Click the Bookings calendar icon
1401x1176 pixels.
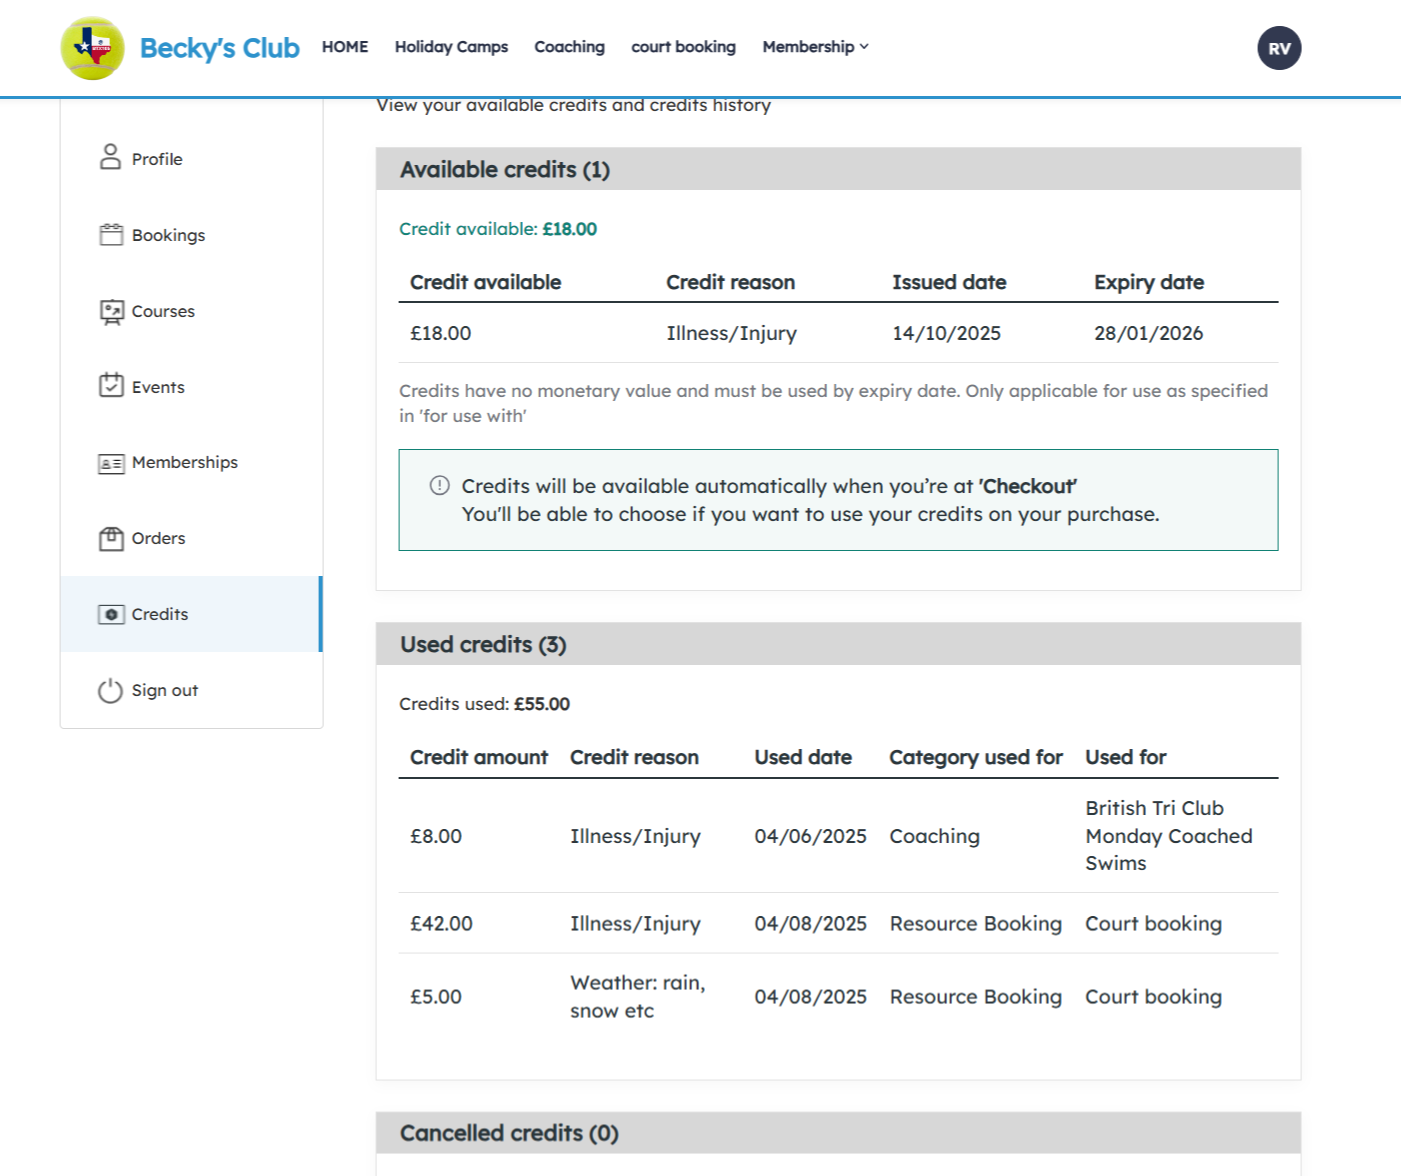pos(110,235)
